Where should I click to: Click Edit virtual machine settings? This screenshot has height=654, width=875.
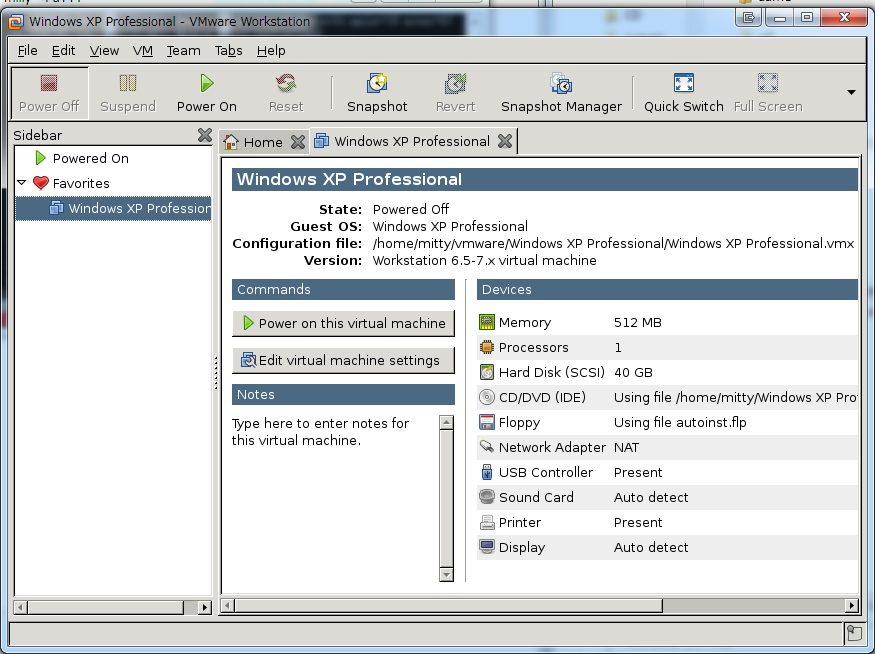point(343,360)
